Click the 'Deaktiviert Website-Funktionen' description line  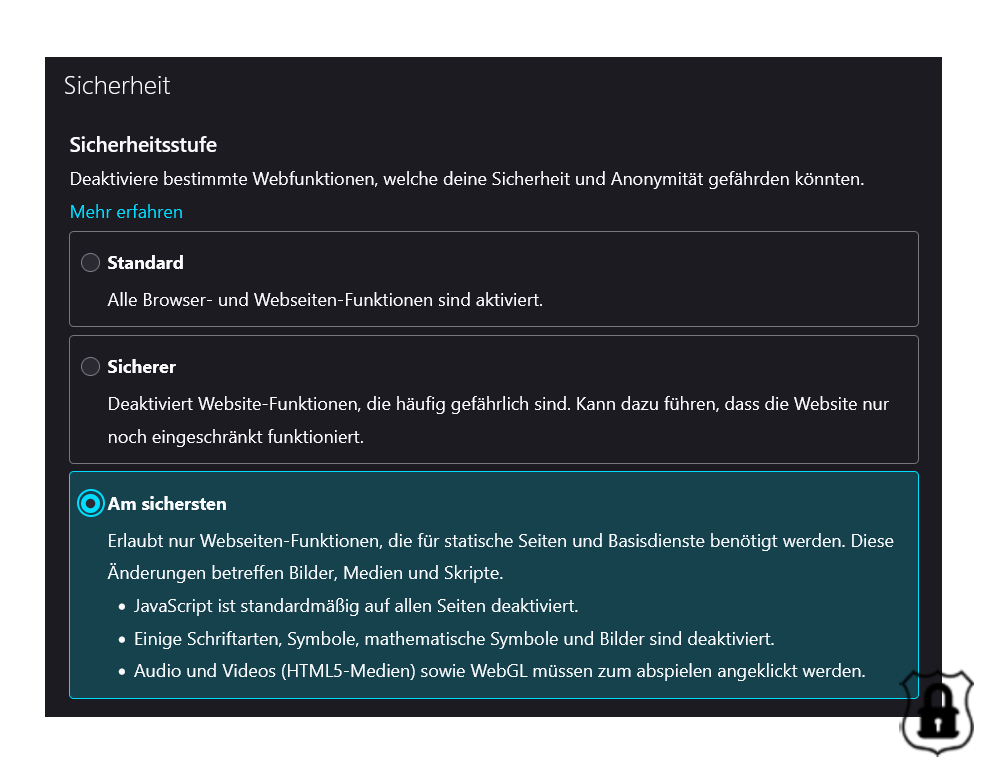(498, 404)
